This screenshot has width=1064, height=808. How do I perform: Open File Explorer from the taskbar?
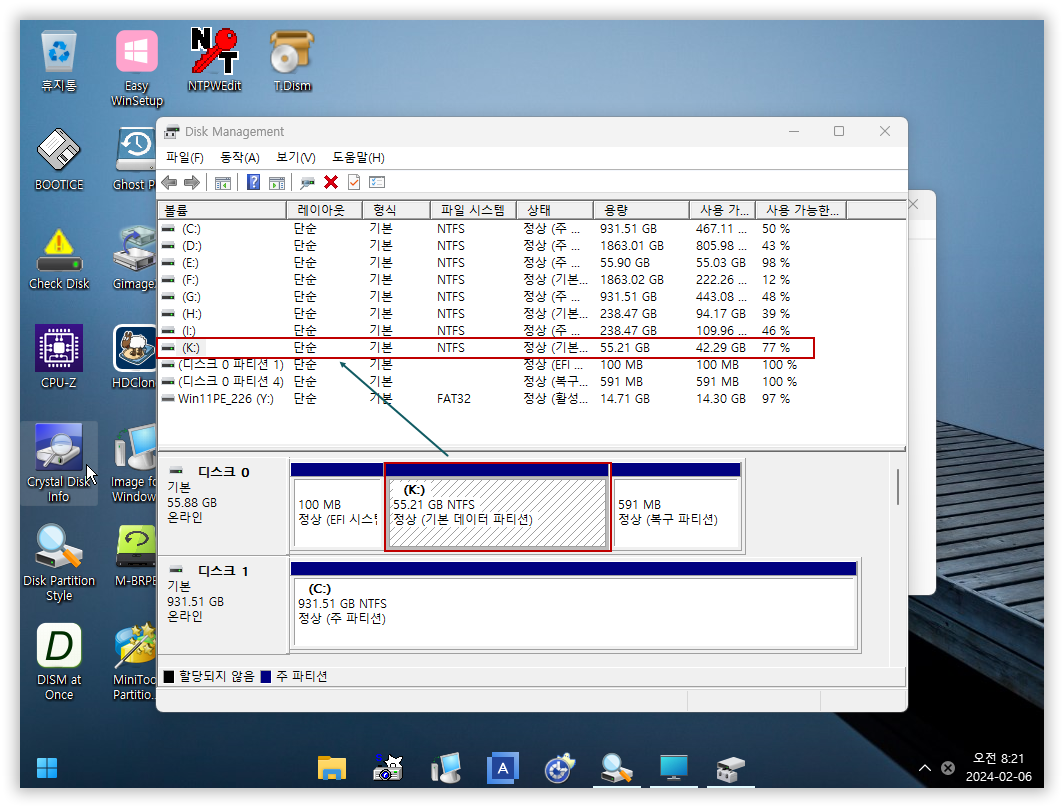pyautogui.click(x=332, y=768)
